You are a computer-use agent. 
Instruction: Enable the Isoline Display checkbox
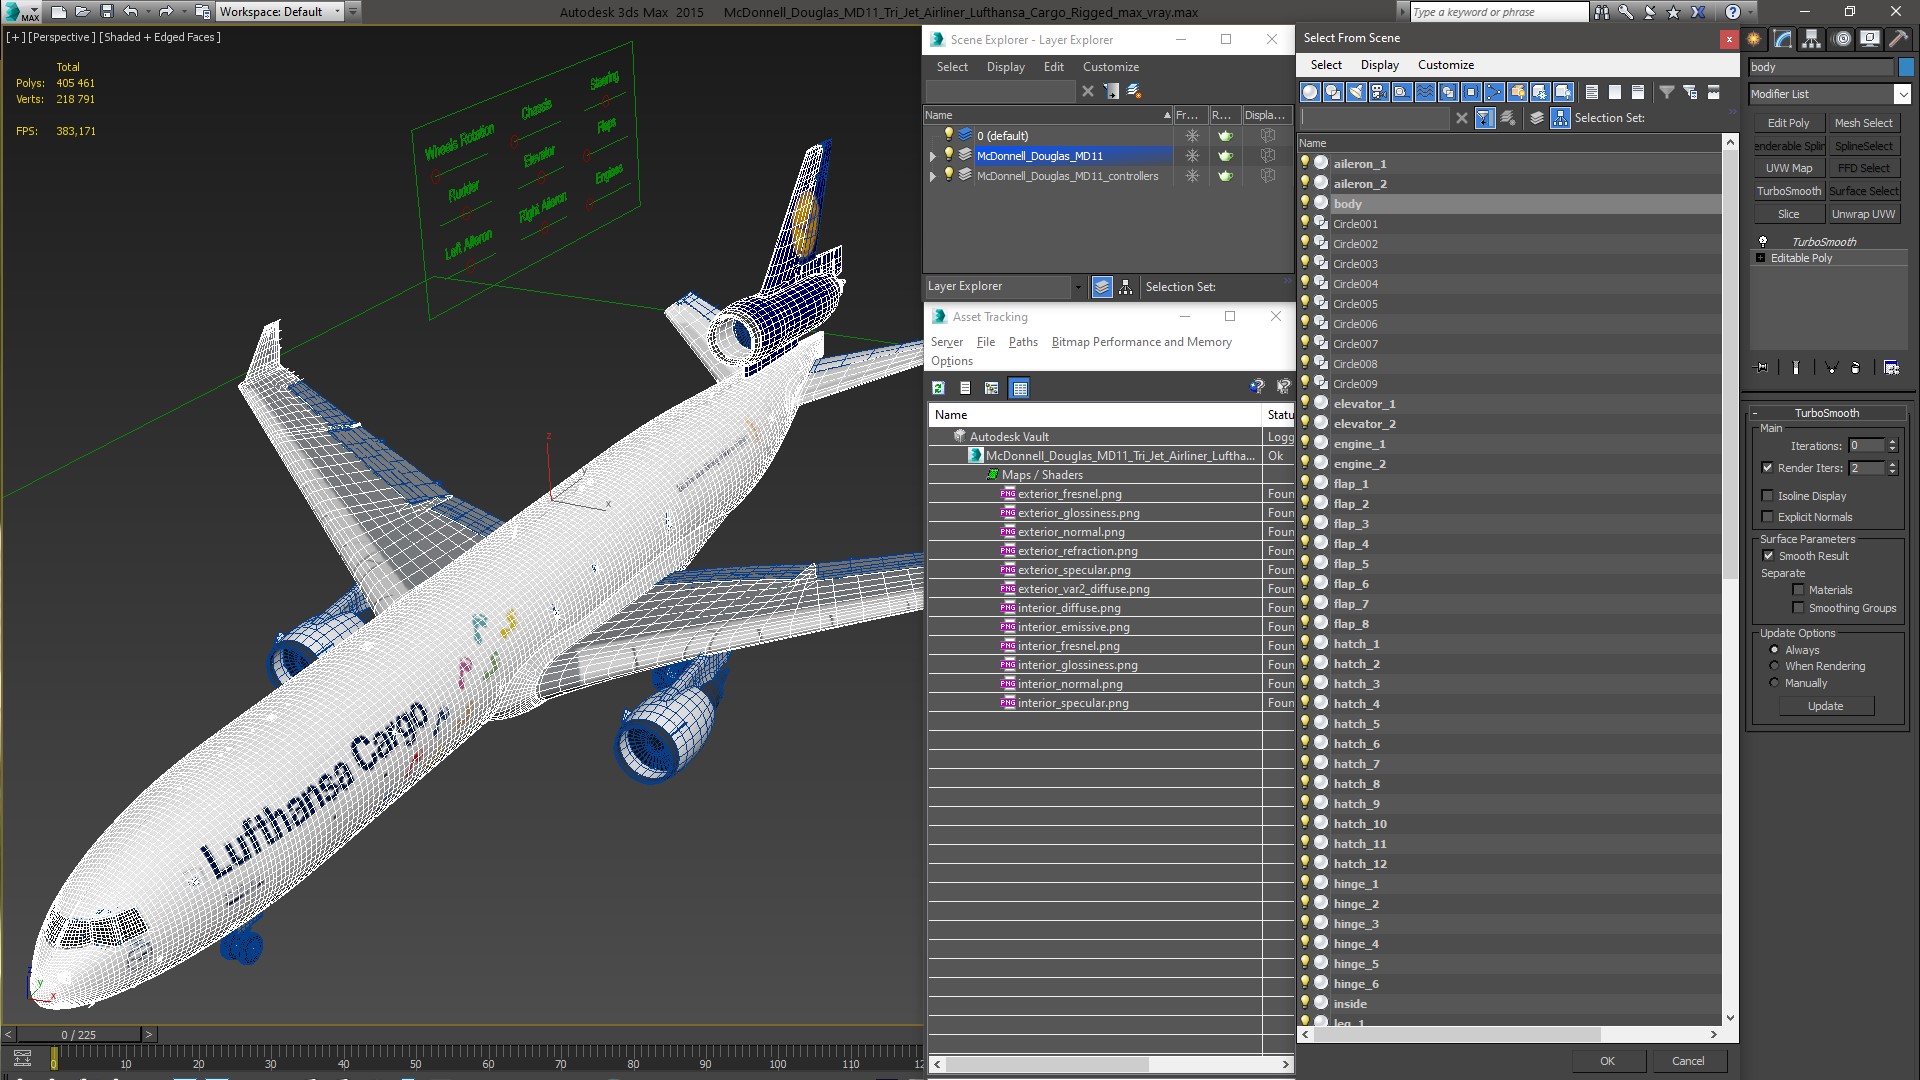1767,496
